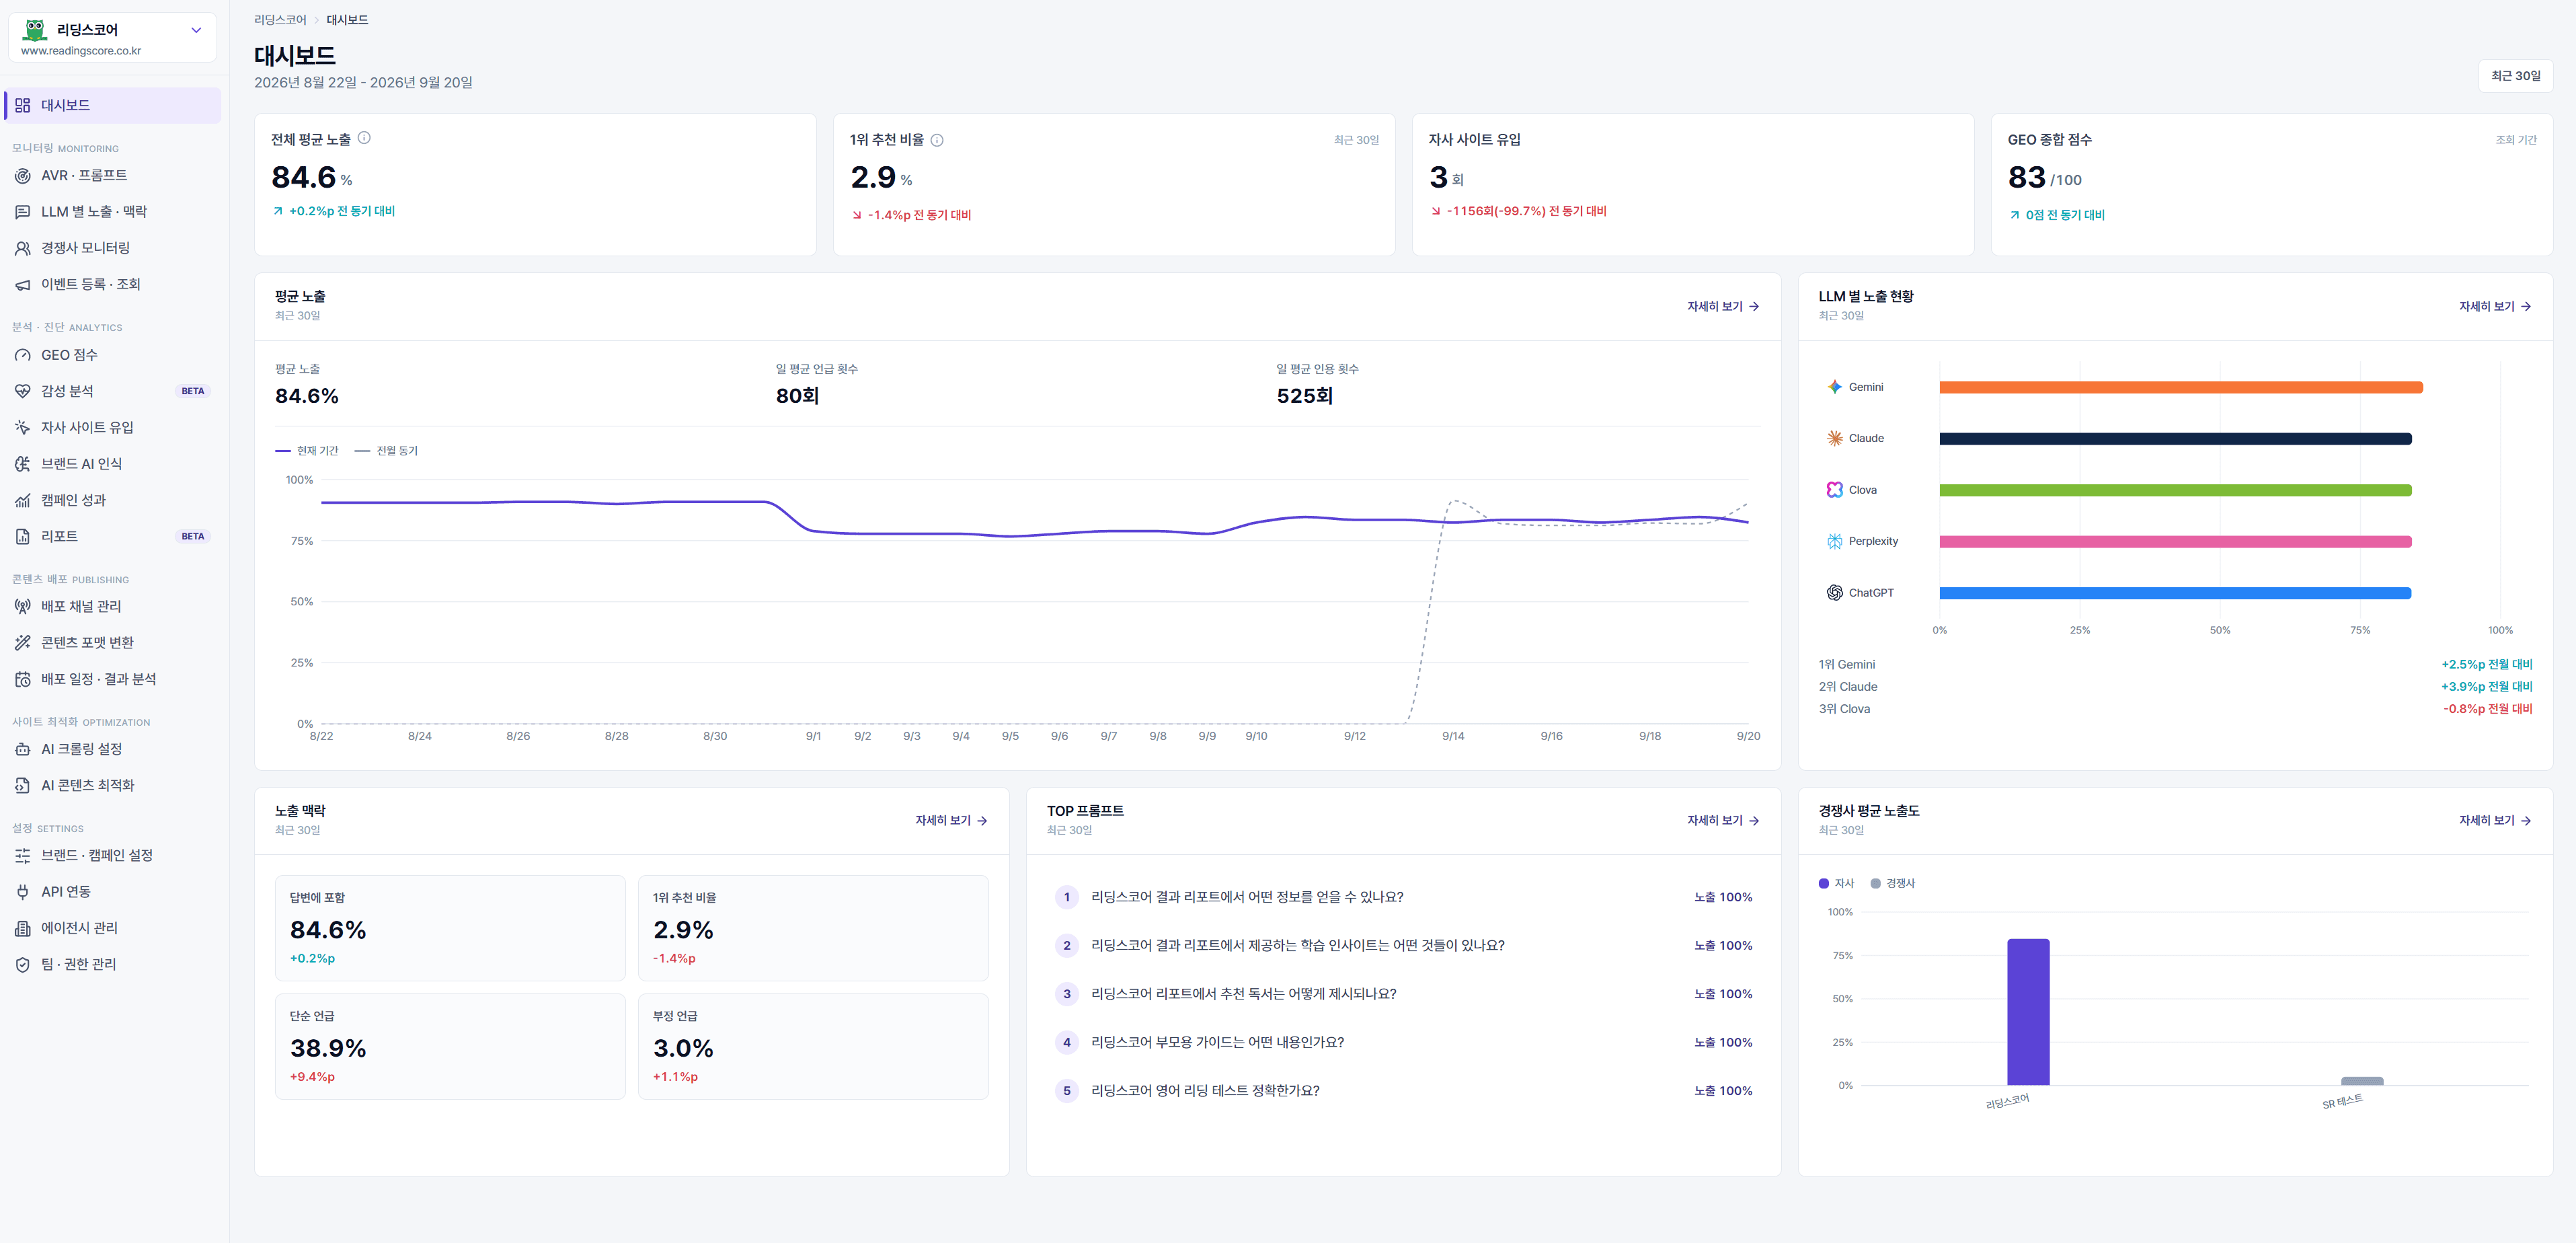Toggle the 자사 legend in competitor chart

1836,883
